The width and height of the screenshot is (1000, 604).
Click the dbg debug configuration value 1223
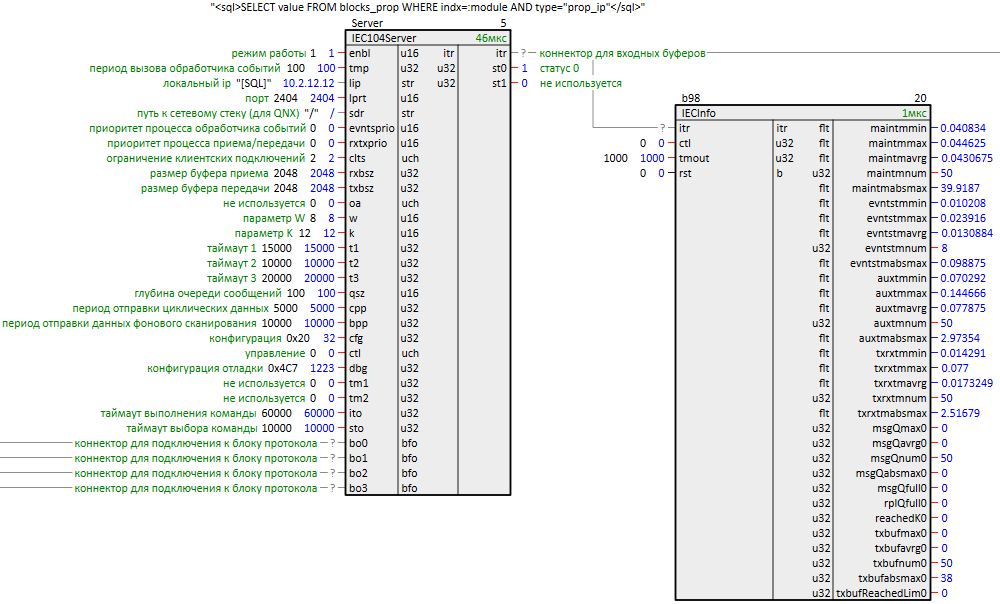pyautogui.click(x=322, y=368)
